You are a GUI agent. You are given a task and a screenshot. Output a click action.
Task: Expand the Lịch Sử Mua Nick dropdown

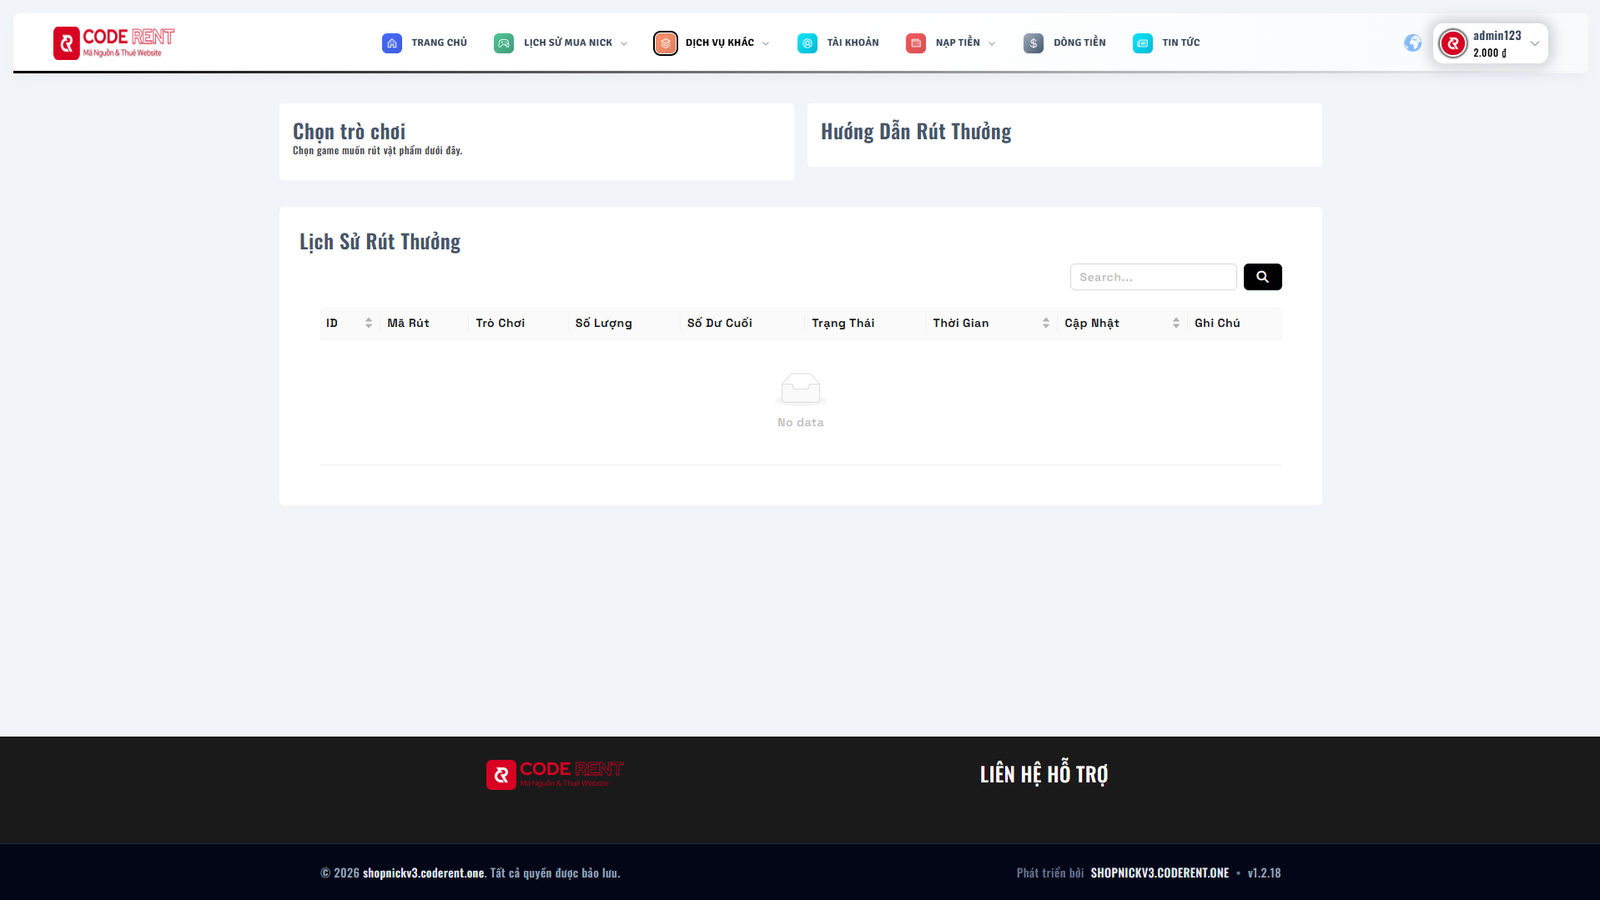pyautogui.click(x=626, y=42)
